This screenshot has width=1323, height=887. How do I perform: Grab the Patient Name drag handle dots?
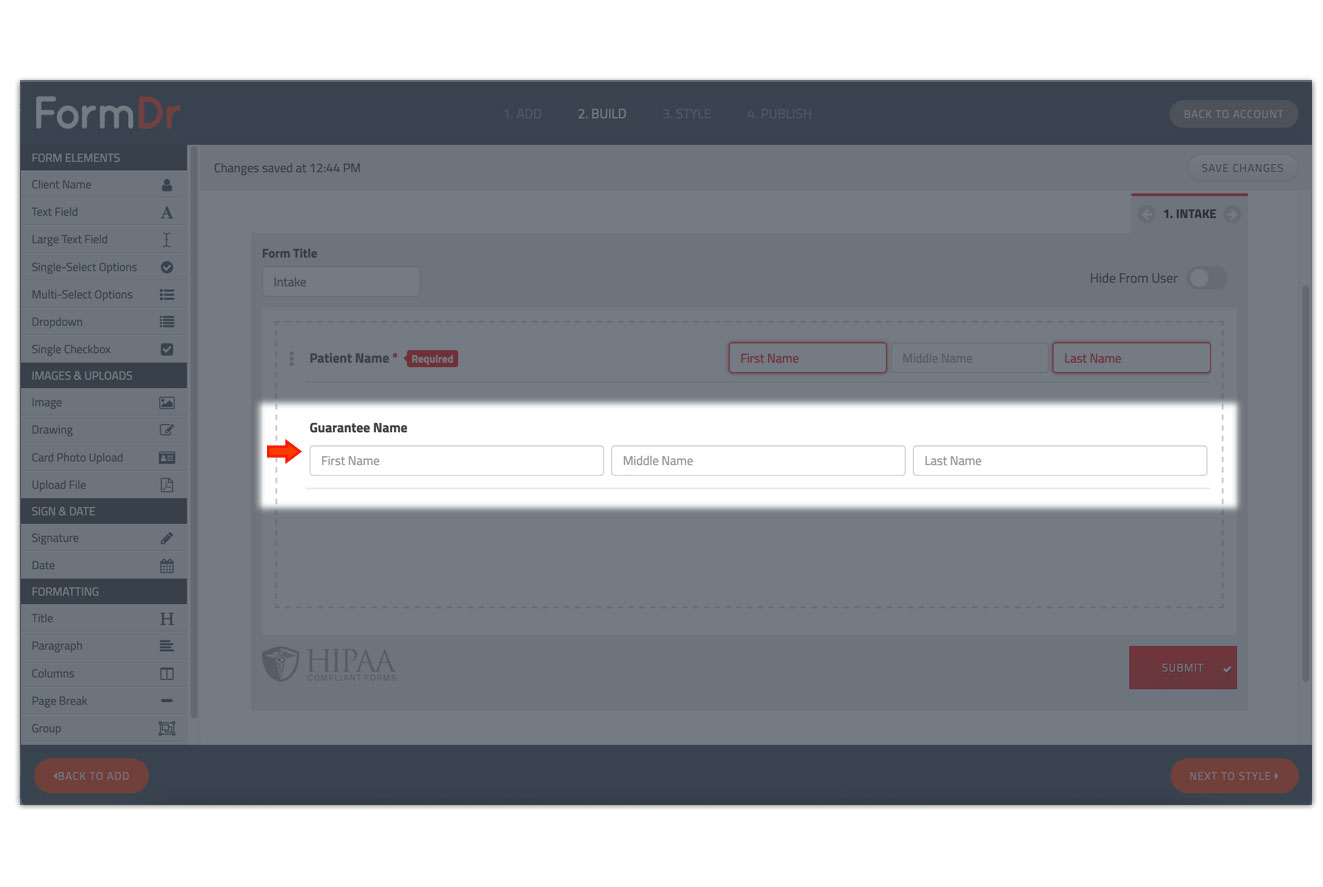coord(291,358)
